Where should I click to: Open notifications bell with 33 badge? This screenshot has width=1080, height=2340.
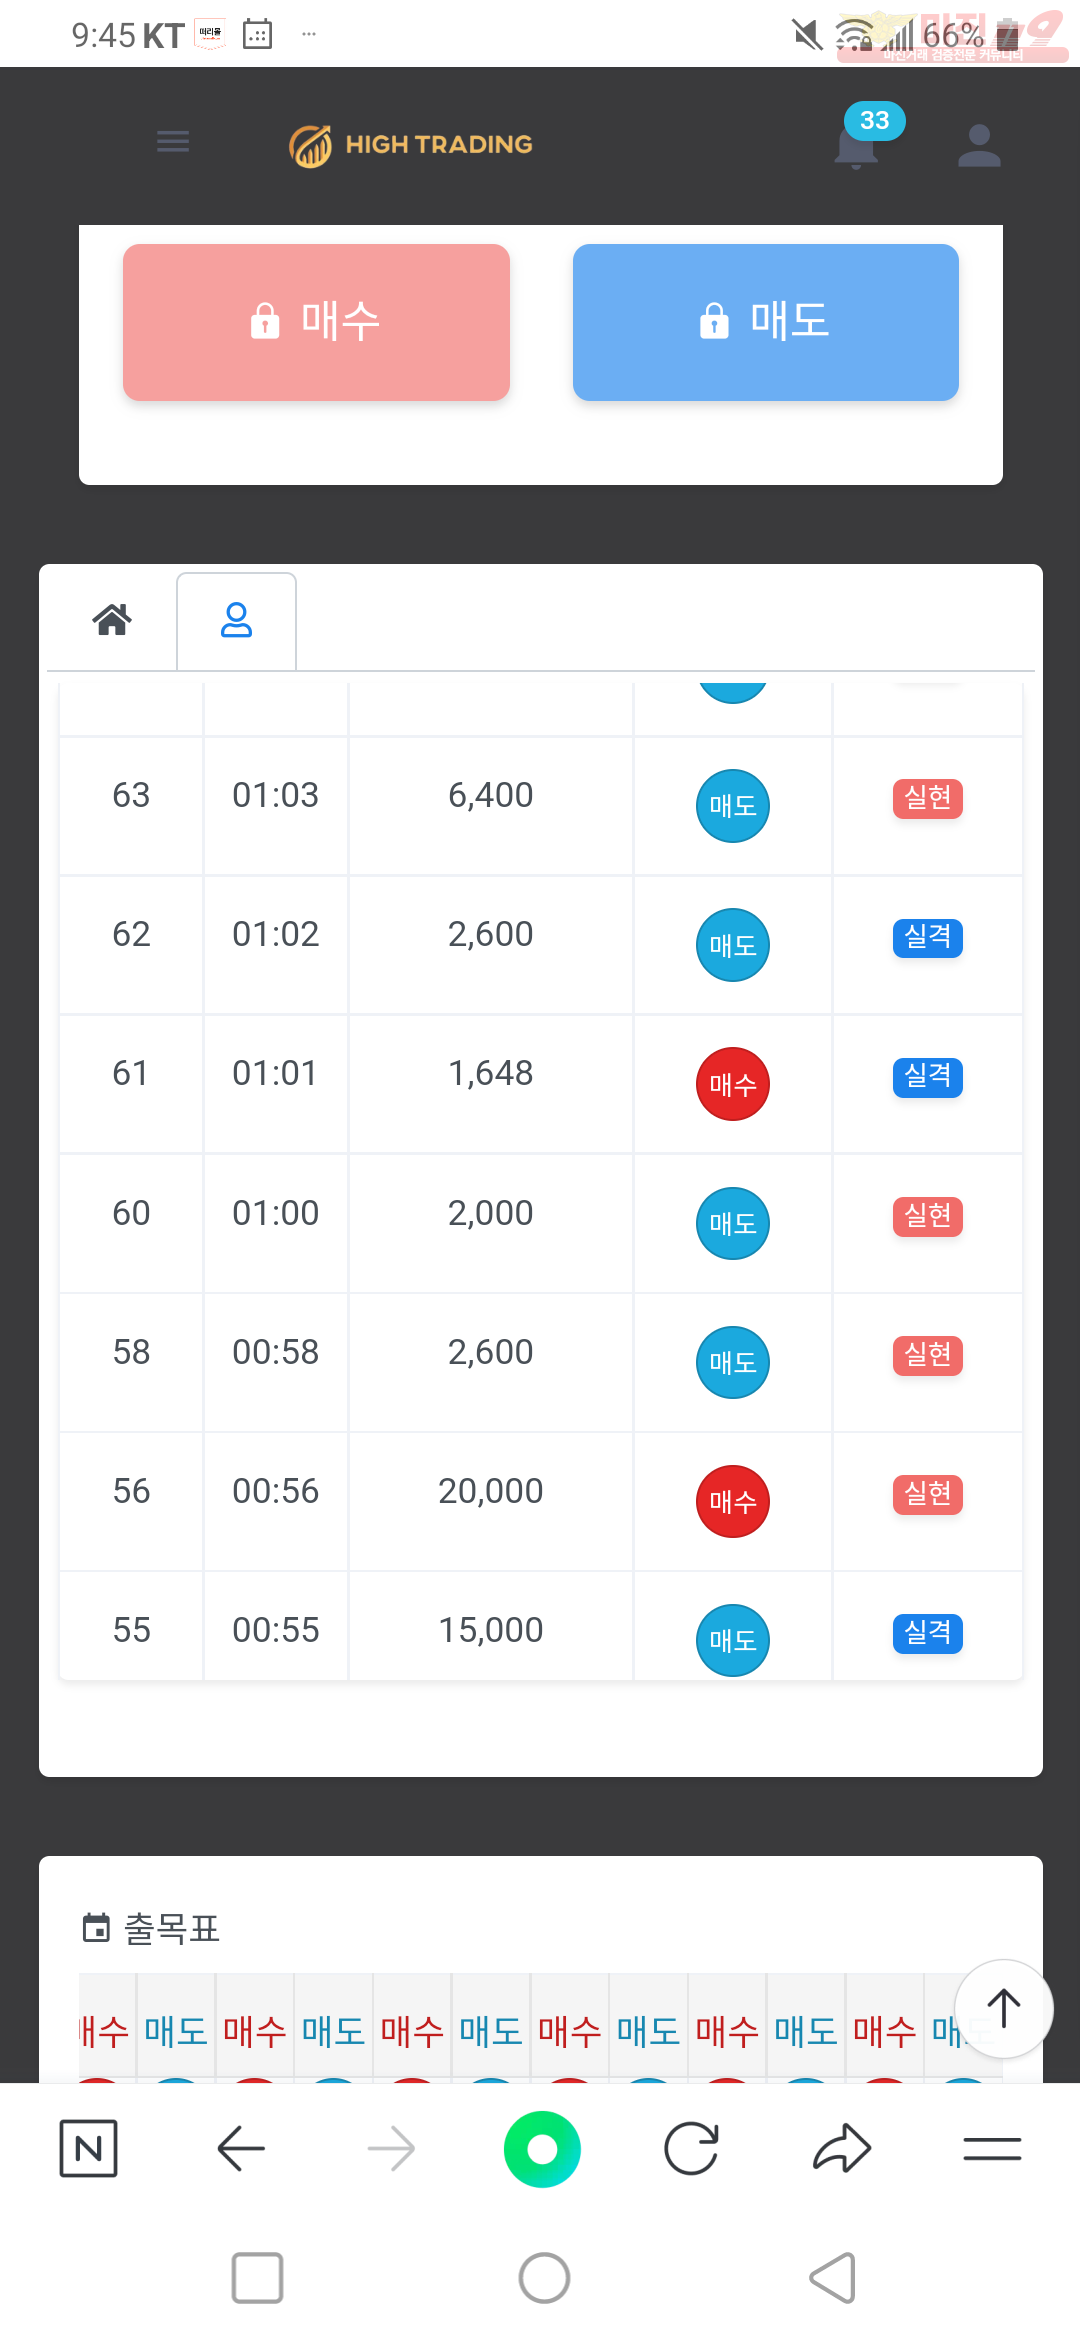point(858,145)
